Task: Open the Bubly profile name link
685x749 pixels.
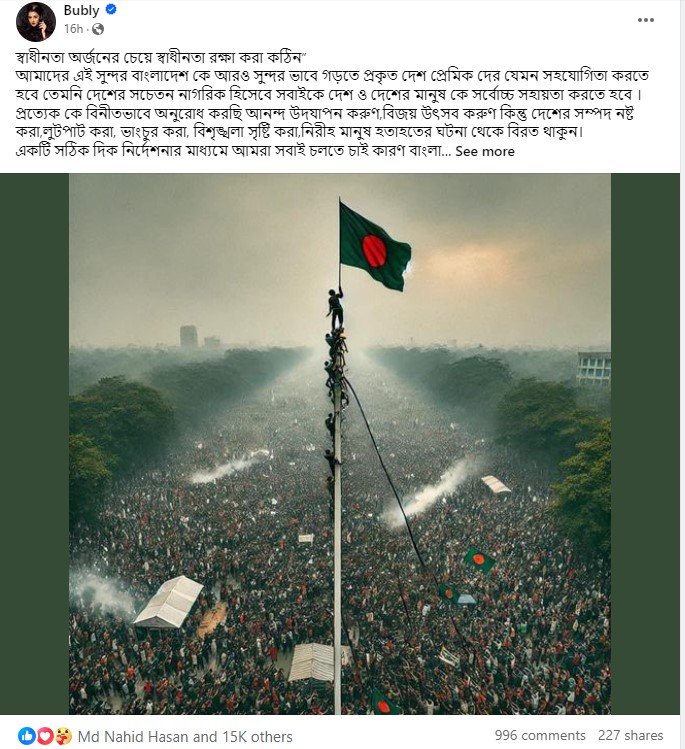Action: pos(81,10)
